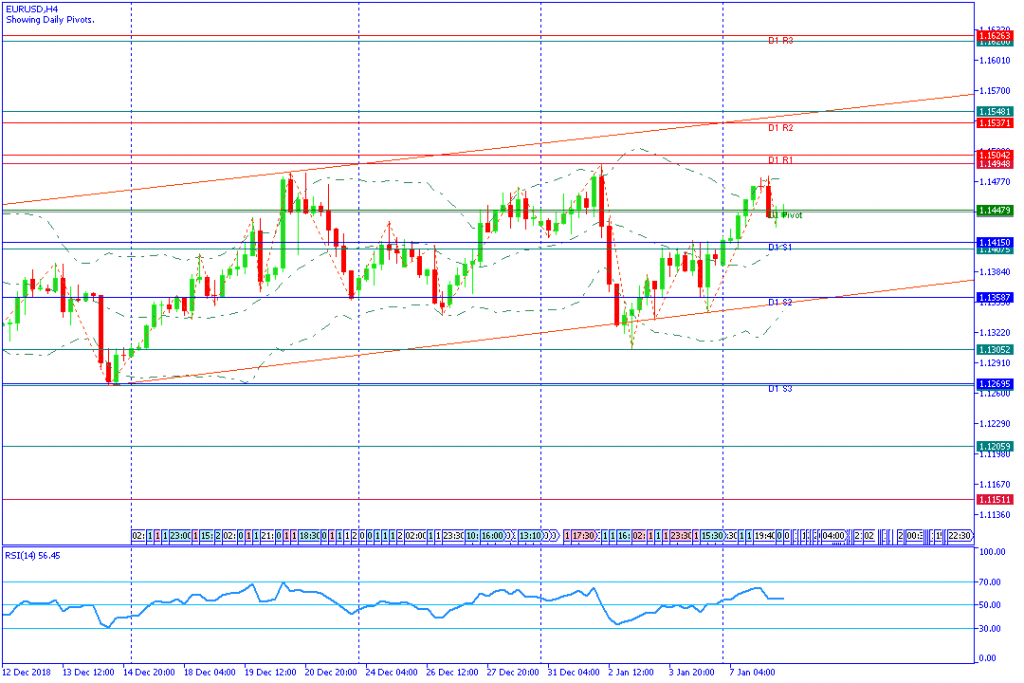Click the red 1.15371 price tag
The height and width of the screenshot is (683, 1024).
tap(997, 122)
